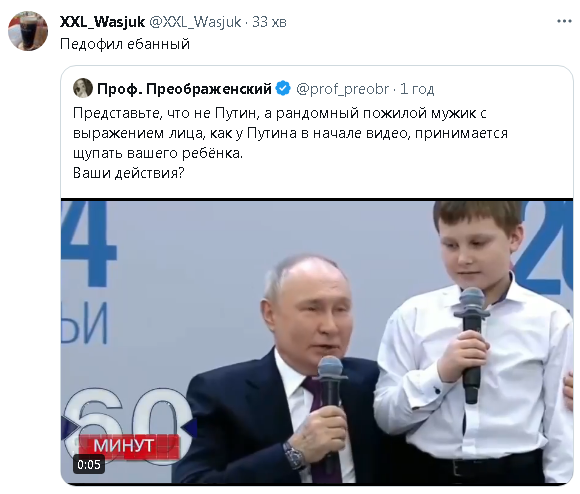Select the Педофил ебанный tweet text
This screenshot has height=494, width=580.
click(125, 44)
